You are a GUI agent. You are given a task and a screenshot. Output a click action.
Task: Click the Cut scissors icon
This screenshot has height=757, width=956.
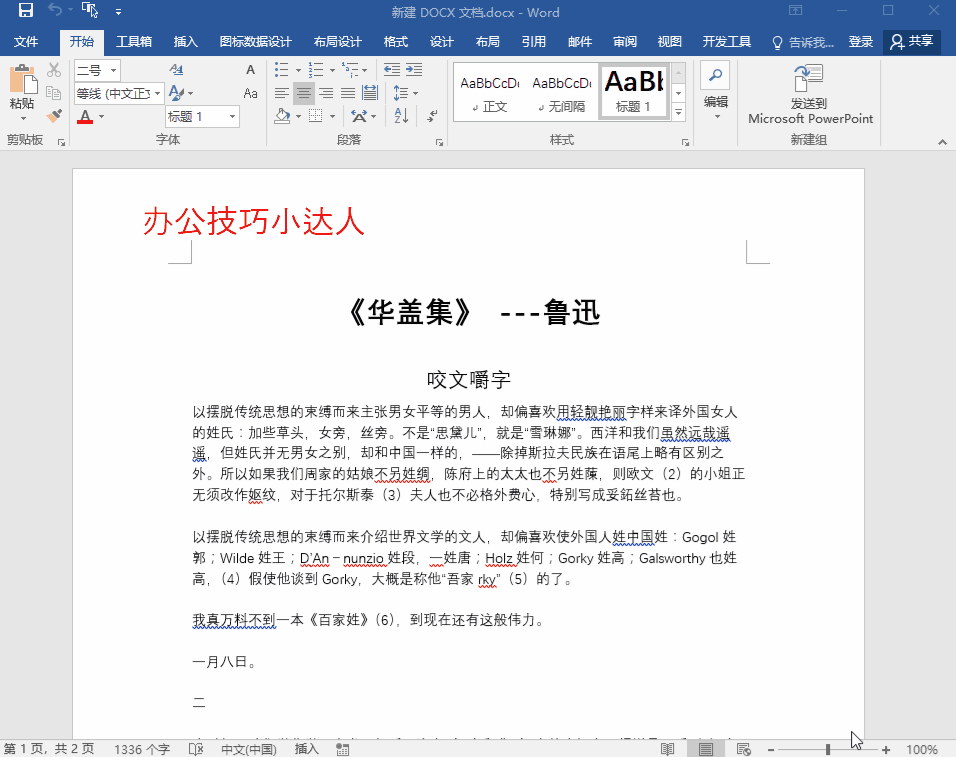coord(54,70)
